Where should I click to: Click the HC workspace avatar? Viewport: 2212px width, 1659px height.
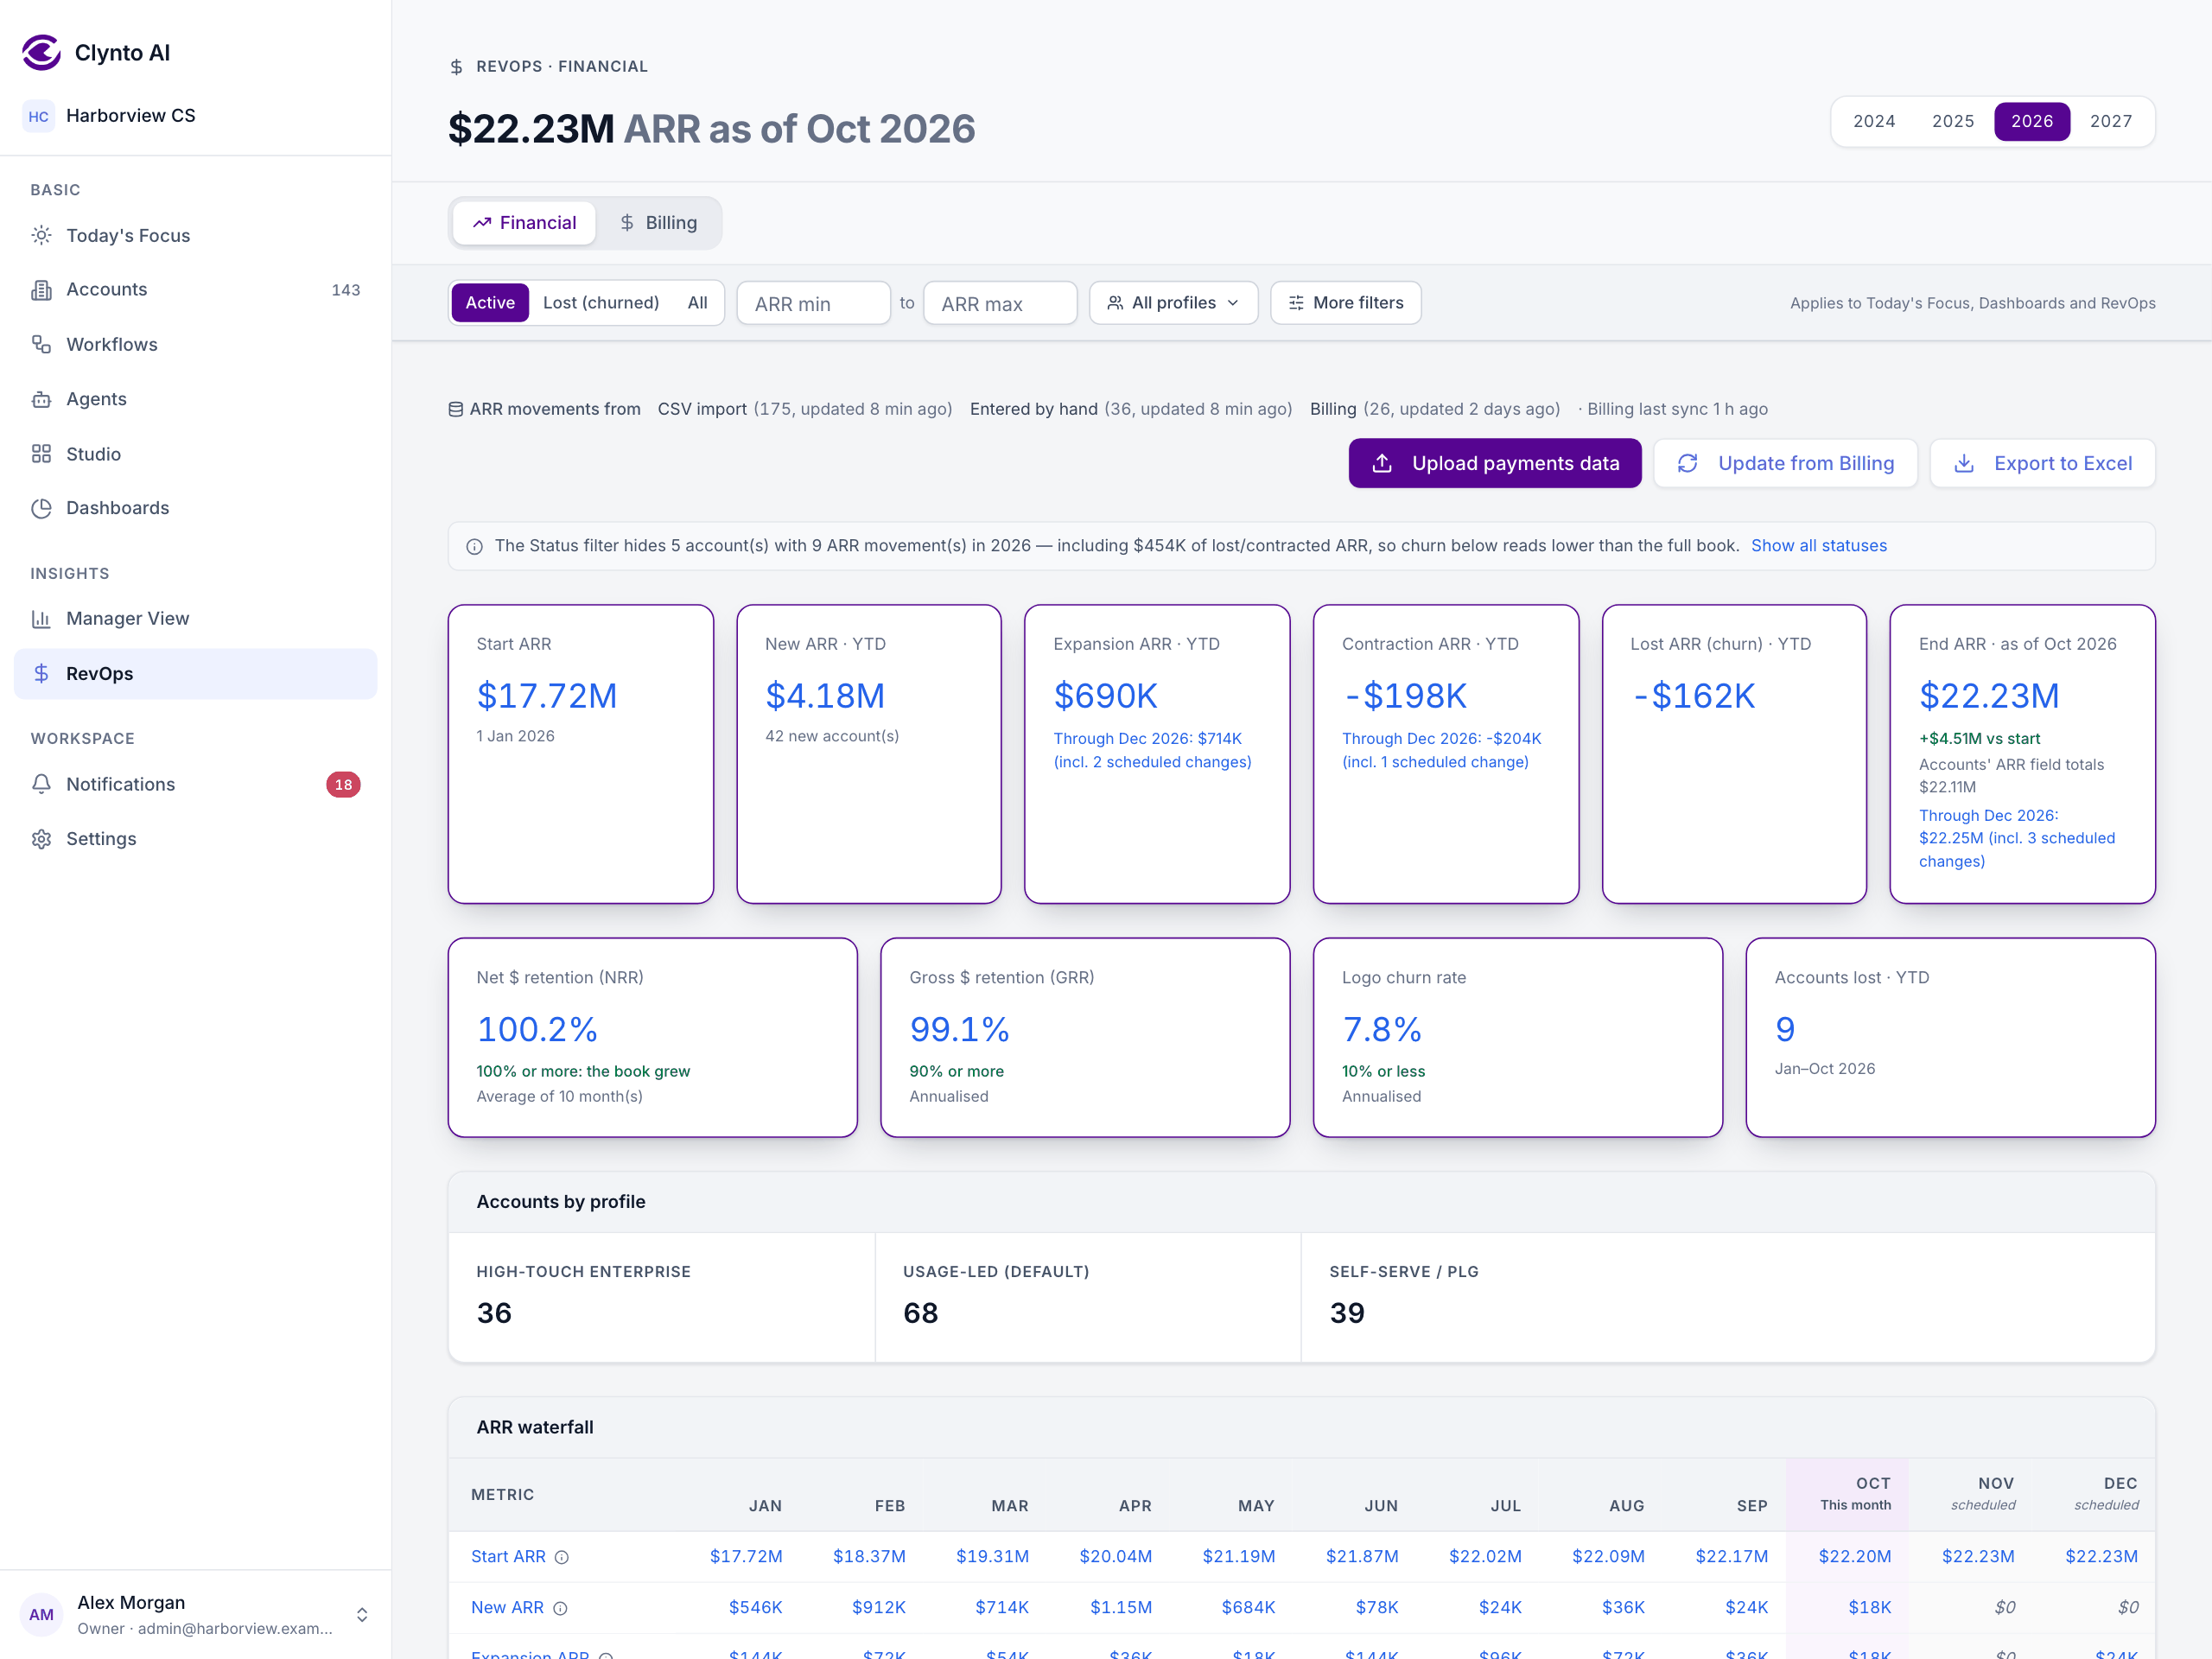(38, 116)
